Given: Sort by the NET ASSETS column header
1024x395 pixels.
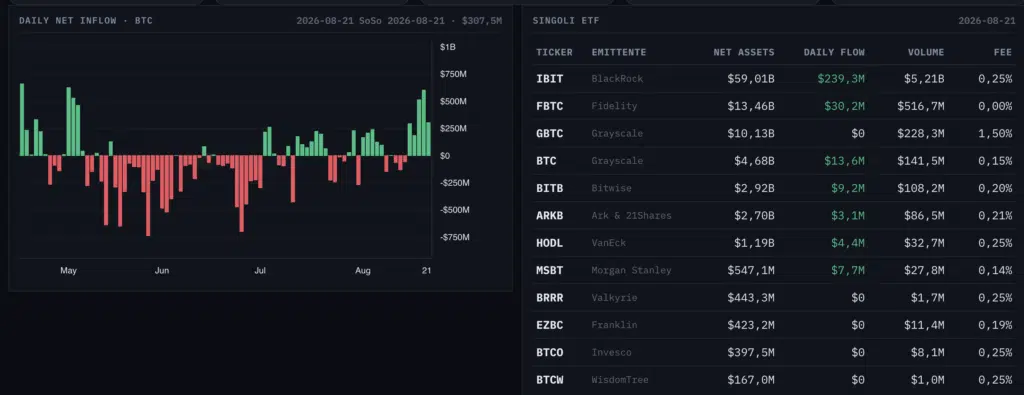Looking at the screenshot, I should pyautogui.click(x=744, y=52).
